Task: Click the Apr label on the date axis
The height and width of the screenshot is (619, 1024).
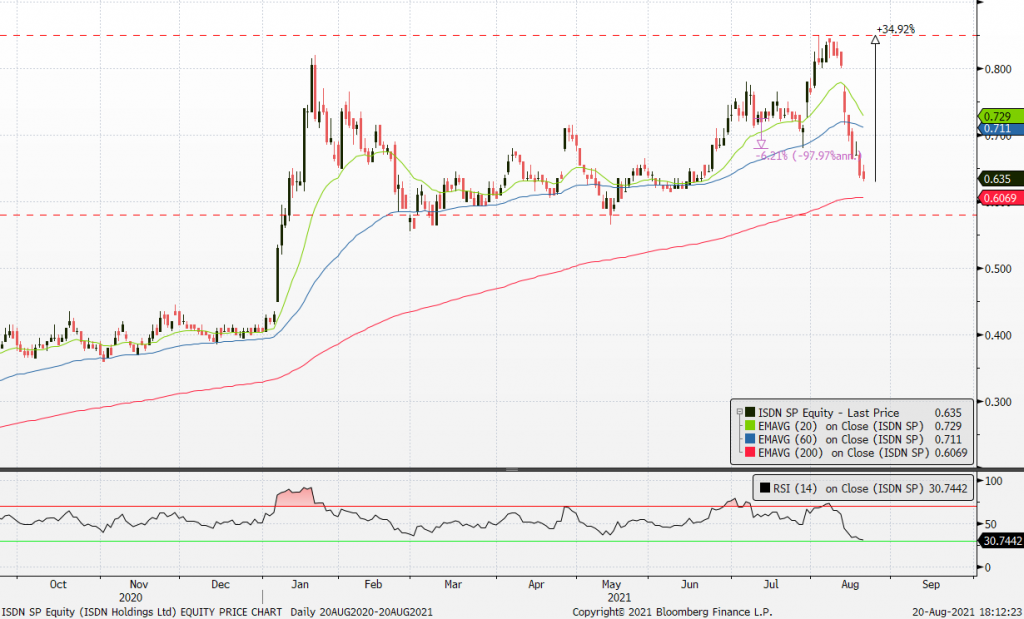Action: click(536, 584)
